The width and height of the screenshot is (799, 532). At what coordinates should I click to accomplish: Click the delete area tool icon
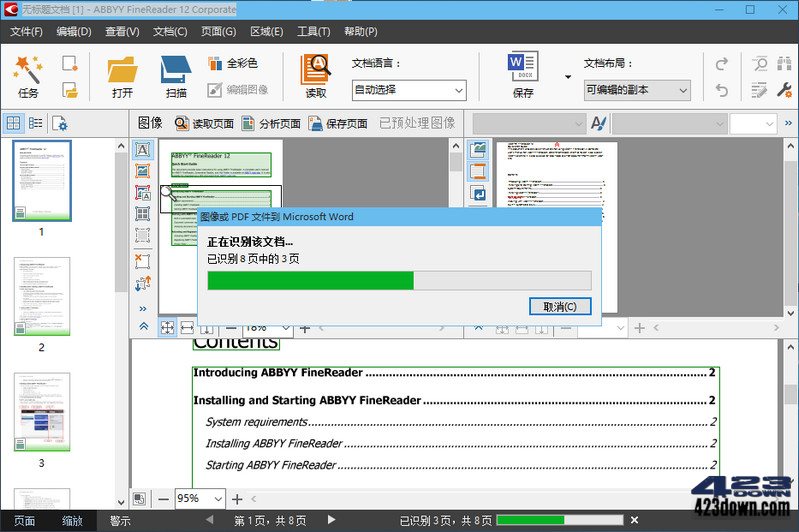coord(142,260)
